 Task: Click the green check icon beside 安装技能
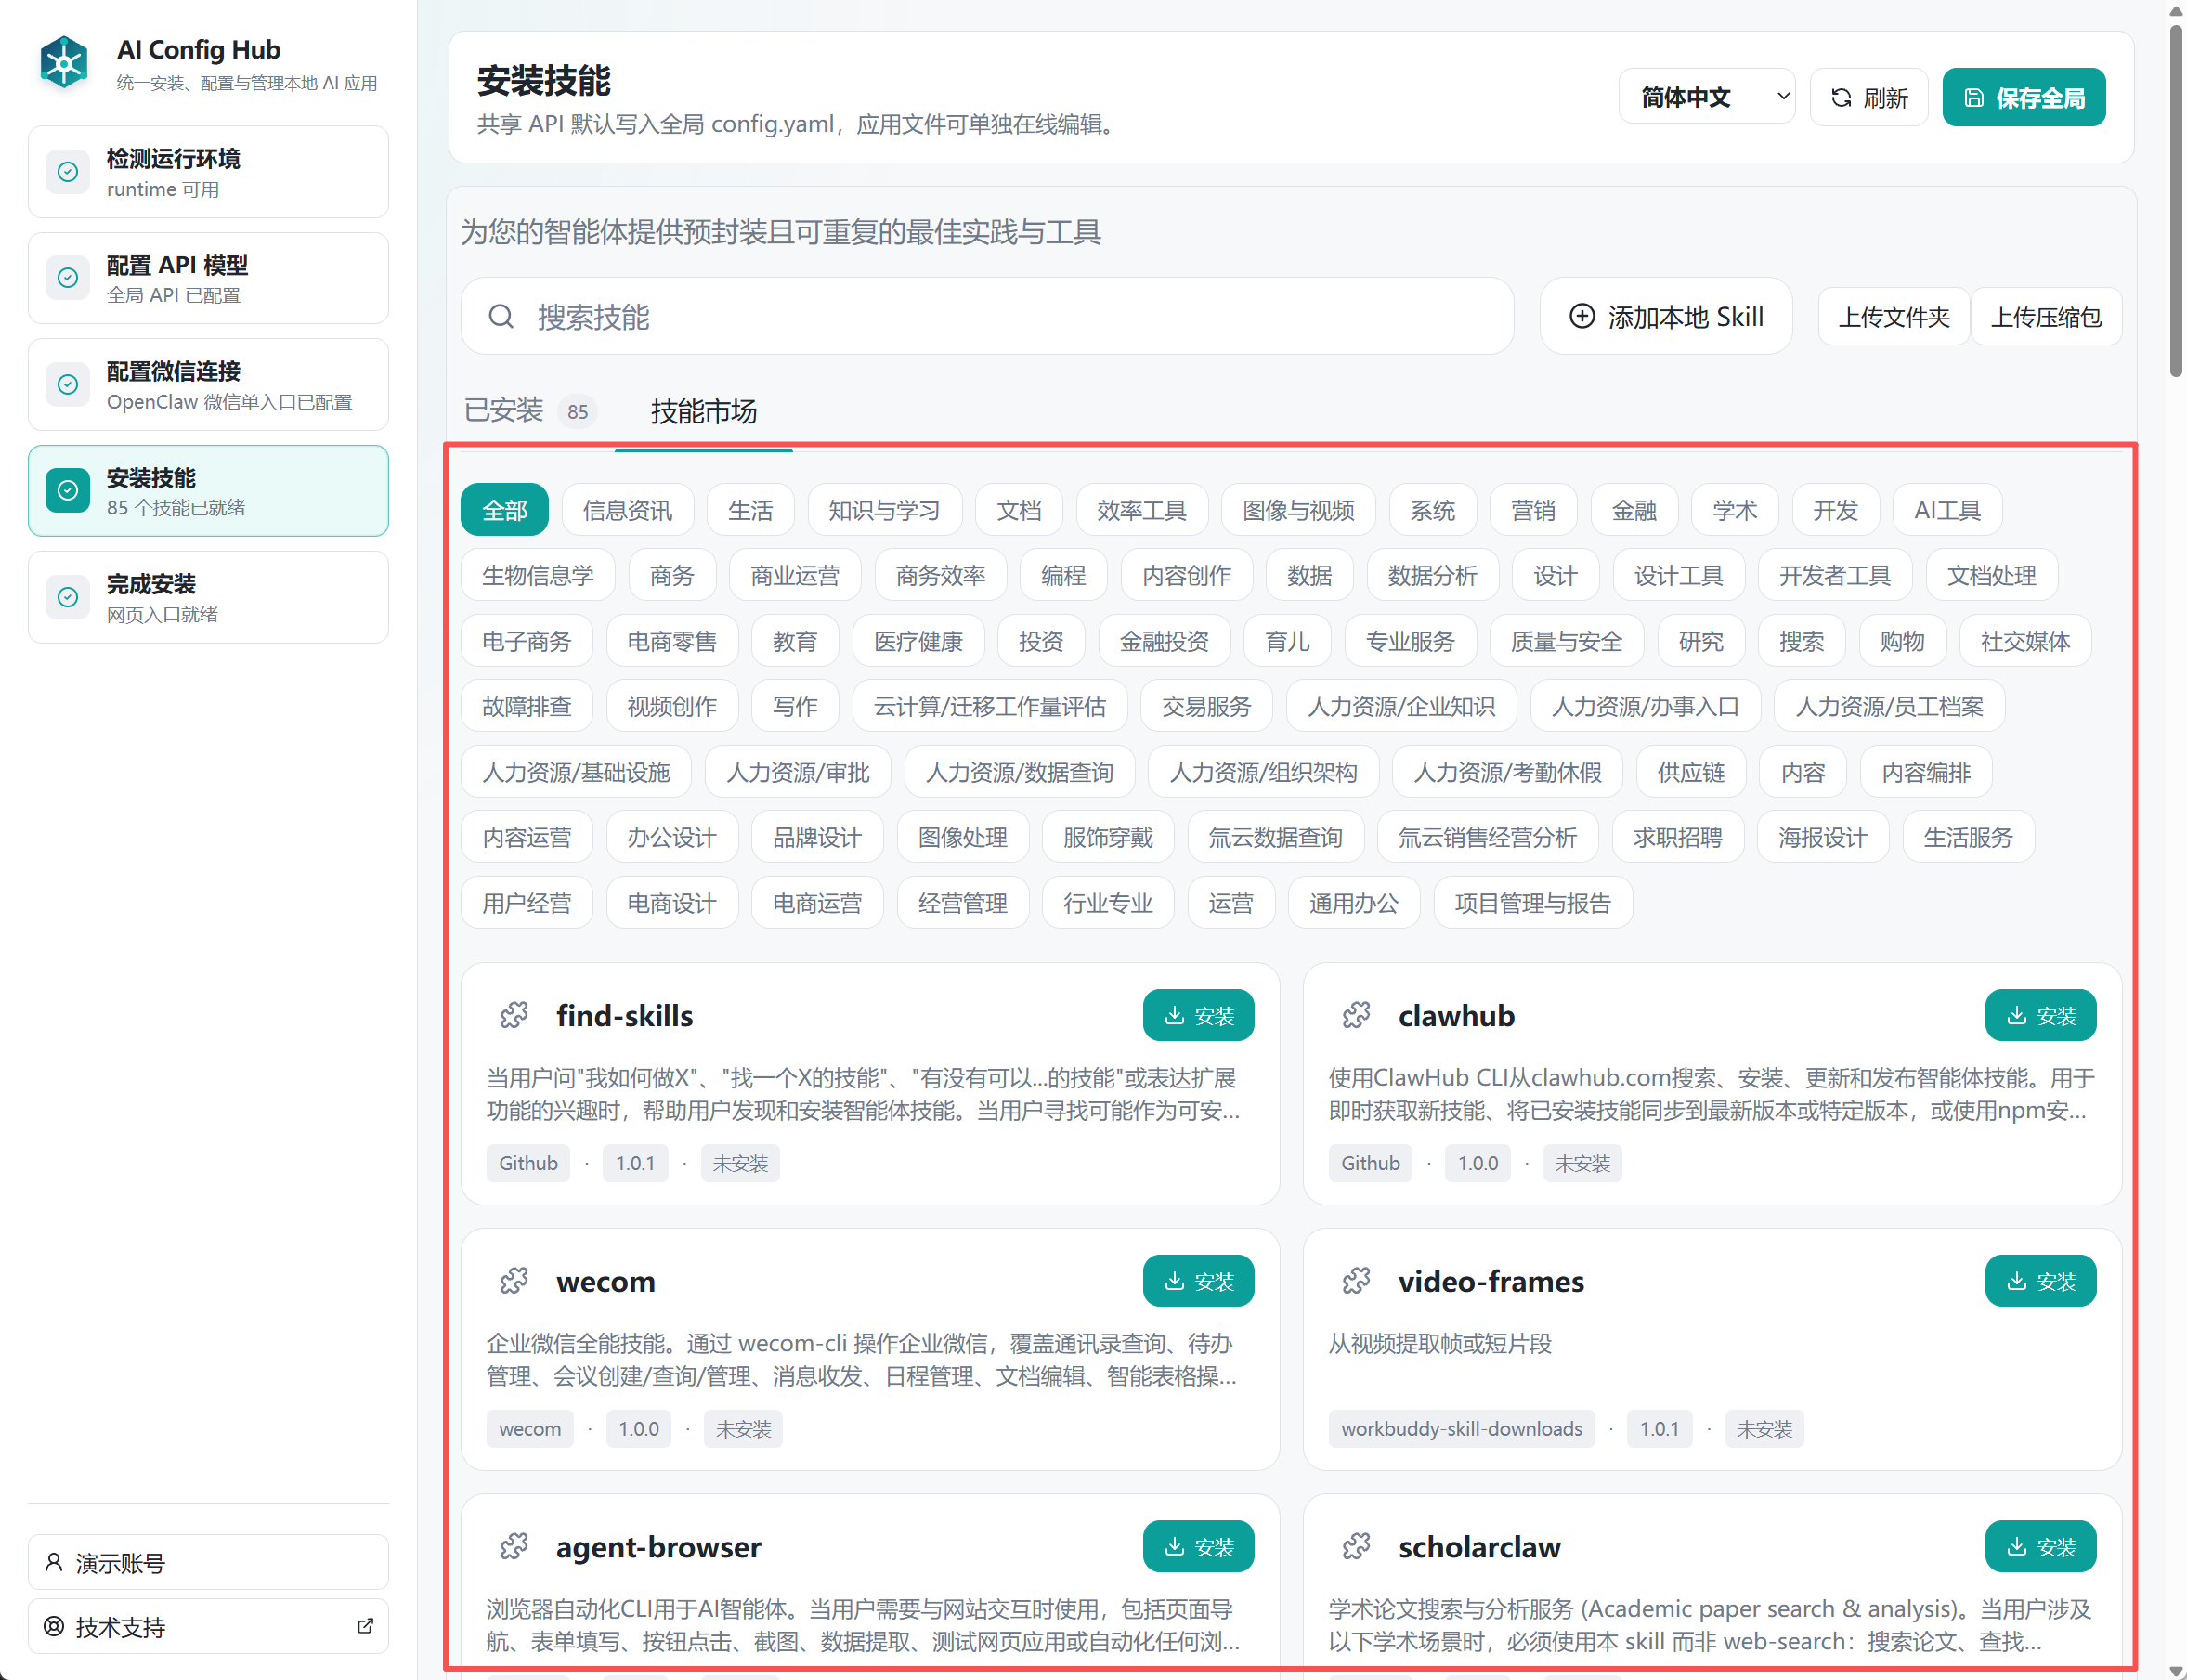[x=68, y=490]
